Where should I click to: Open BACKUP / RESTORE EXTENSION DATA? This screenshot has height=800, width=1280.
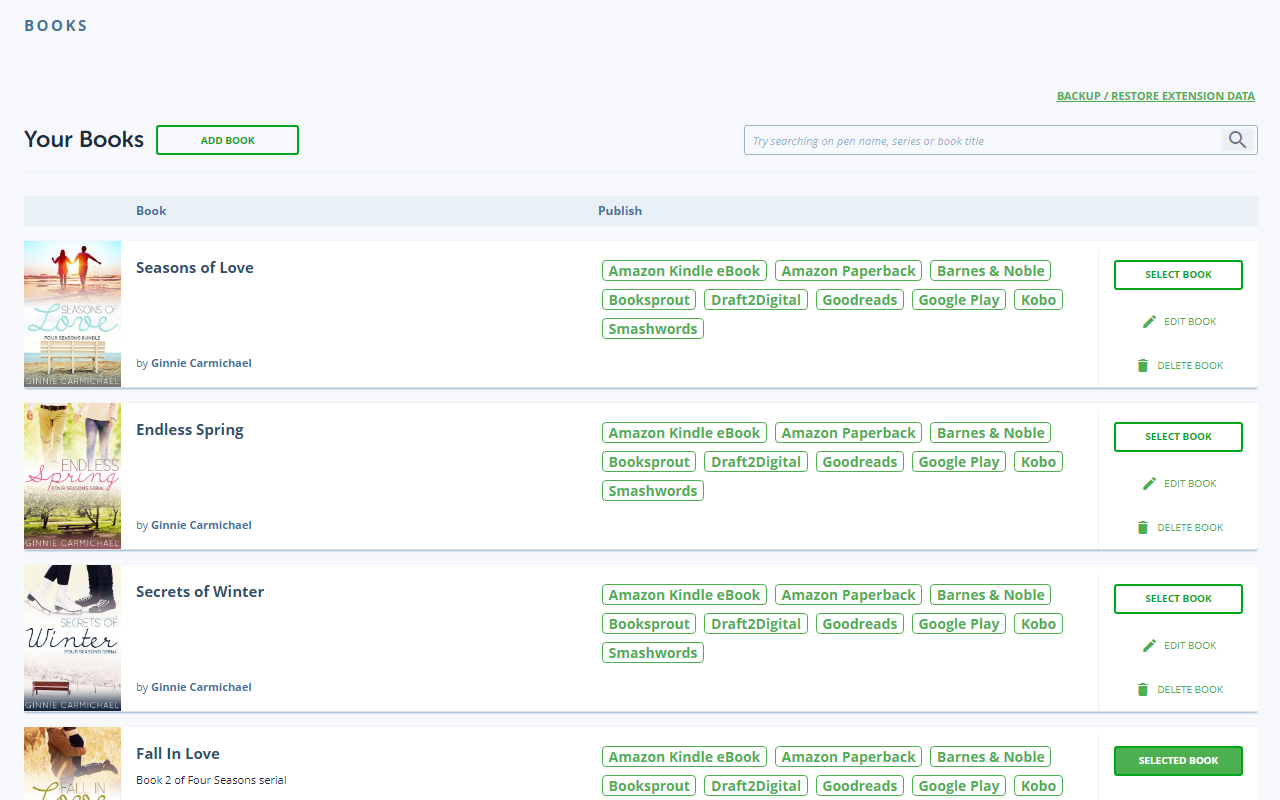[1155, 96]
